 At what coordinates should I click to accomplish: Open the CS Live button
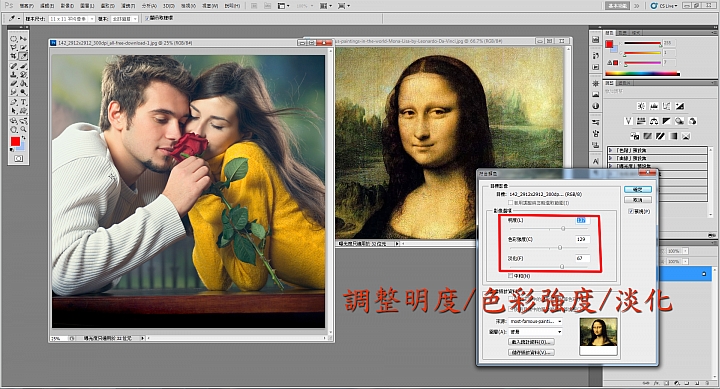[664, 6]
